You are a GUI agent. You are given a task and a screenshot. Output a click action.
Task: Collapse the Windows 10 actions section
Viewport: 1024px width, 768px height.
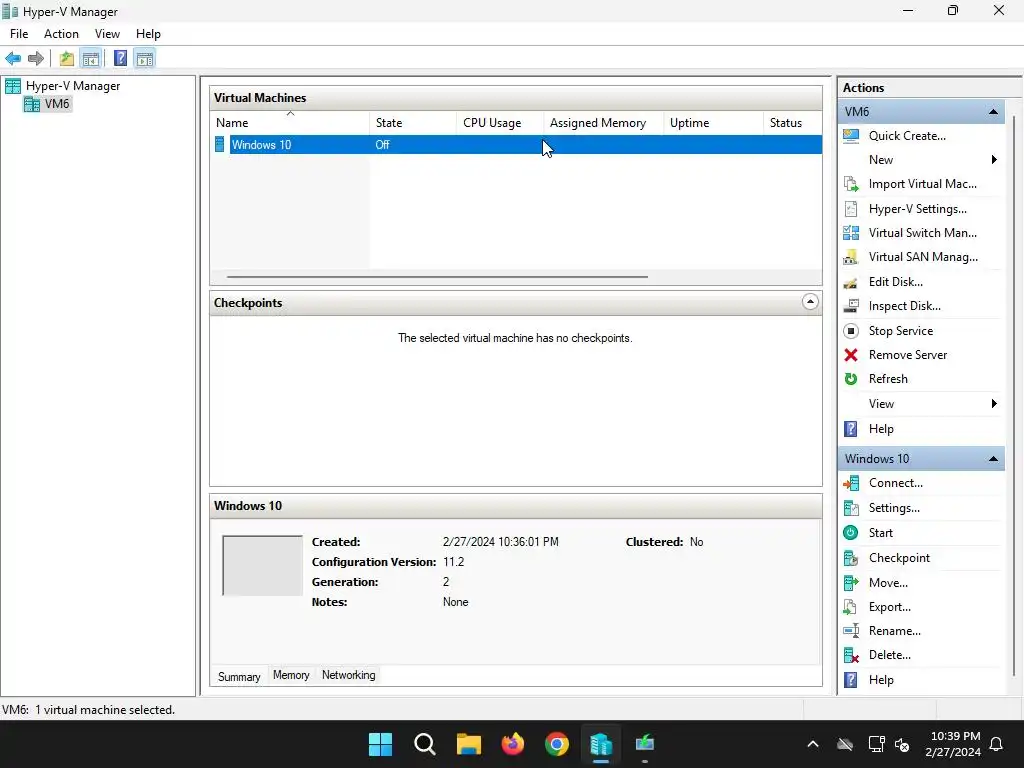(993, 458)
